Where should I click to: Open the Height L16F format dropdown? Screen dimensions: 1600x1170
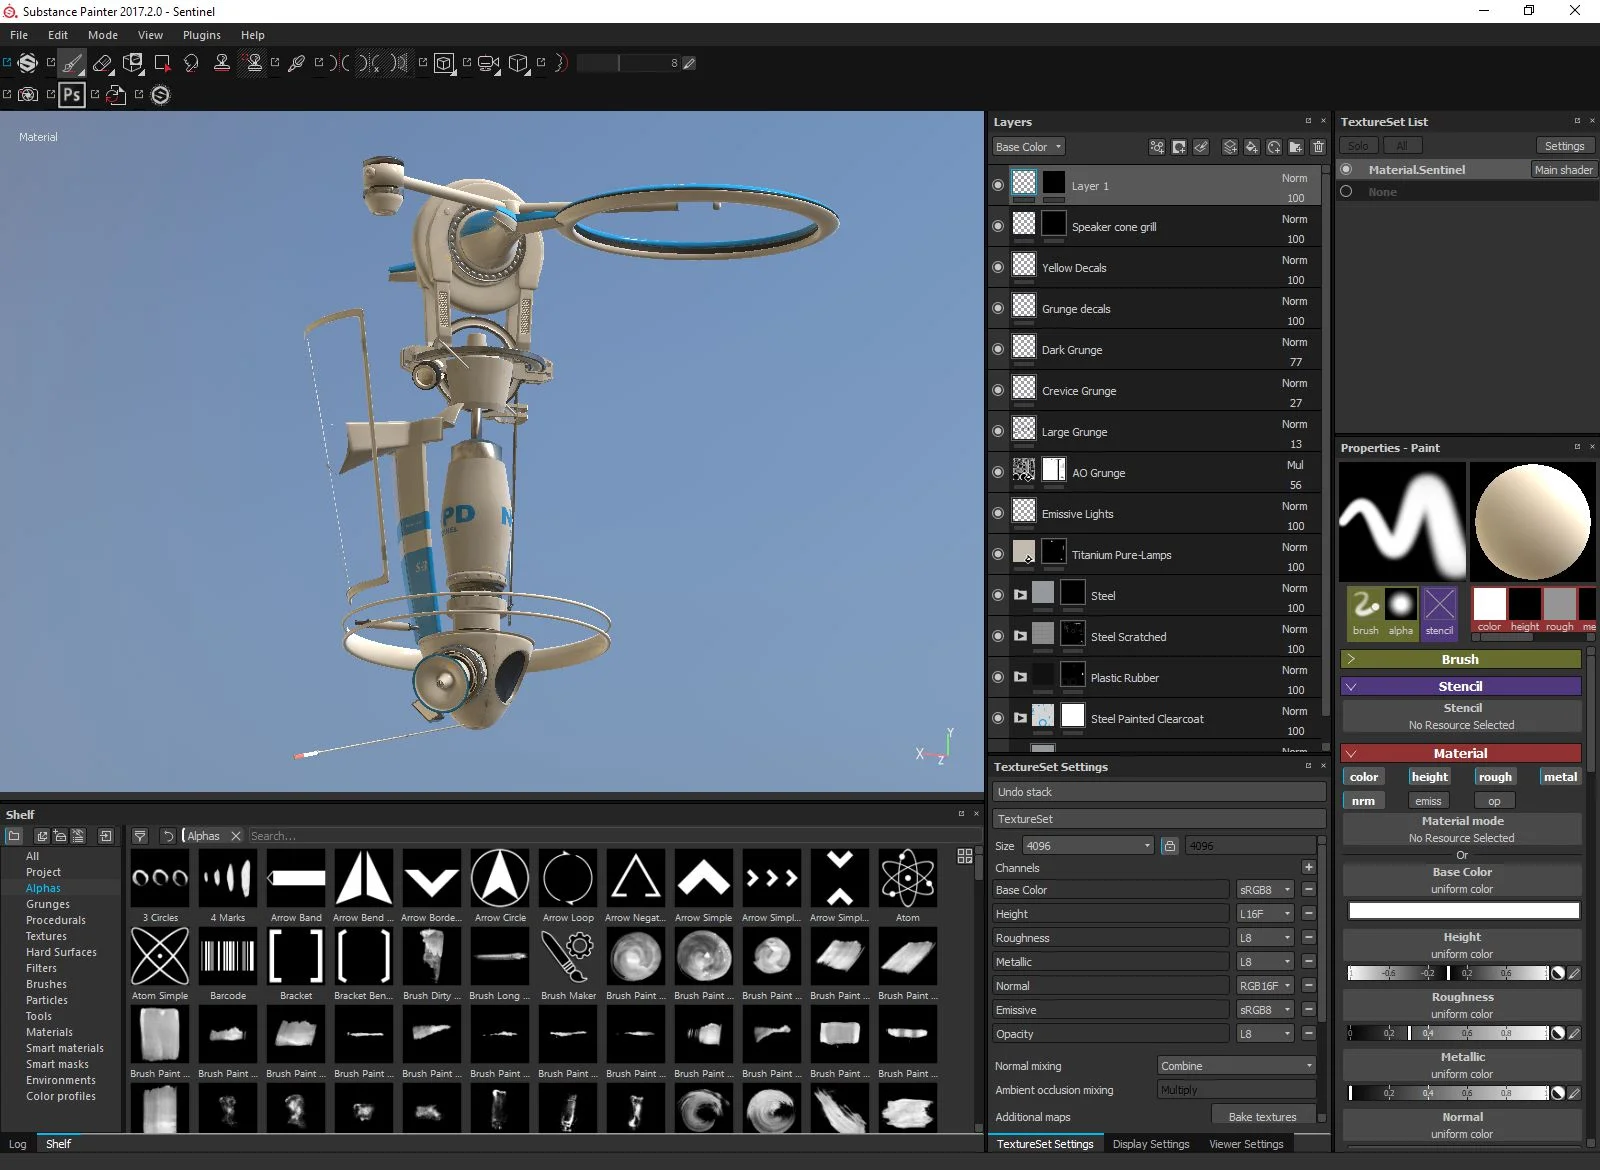1265,914
